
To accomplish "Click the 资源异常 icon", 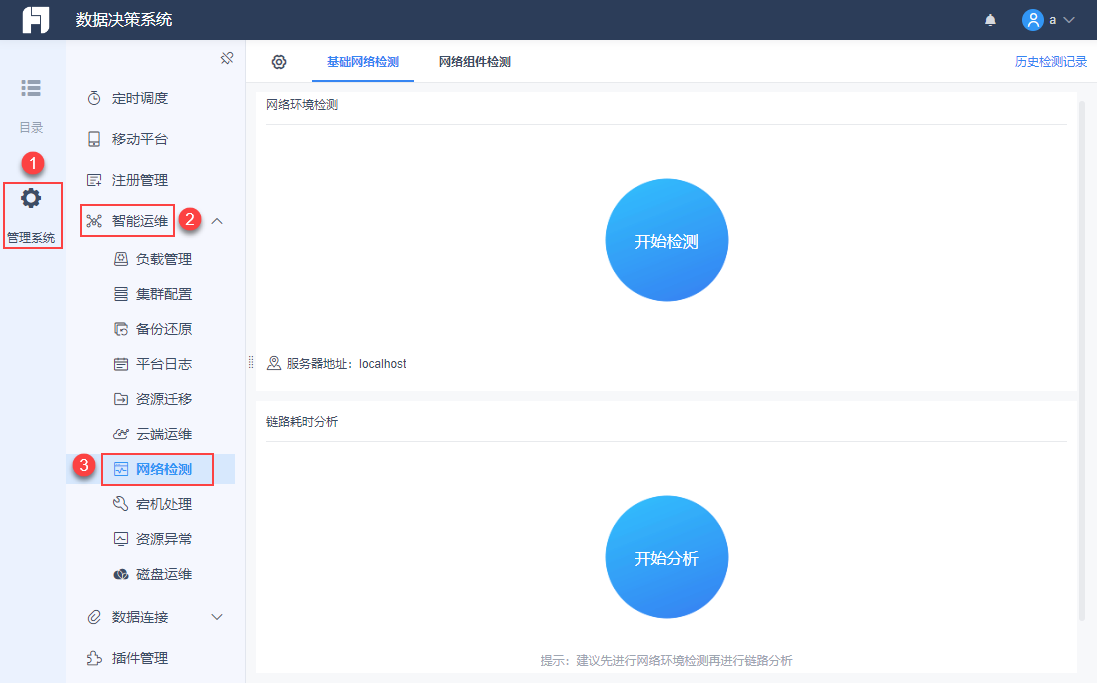I will [121, 539].
